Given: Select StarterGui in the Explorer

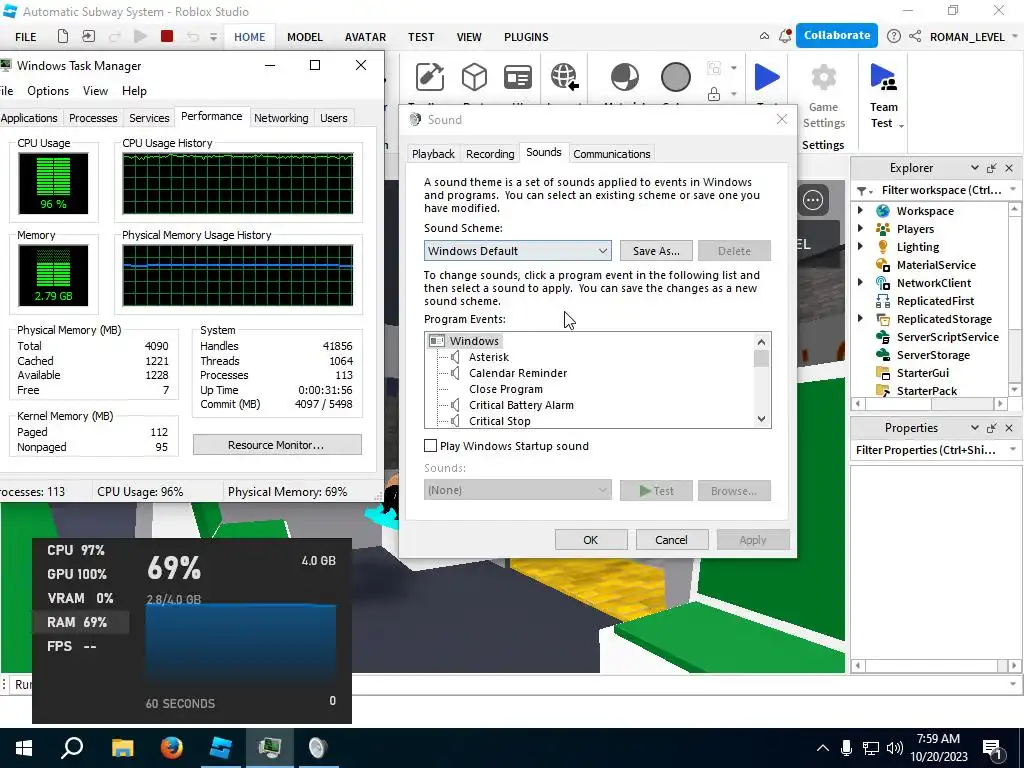Looking at the screenshot, I should 922,373.
